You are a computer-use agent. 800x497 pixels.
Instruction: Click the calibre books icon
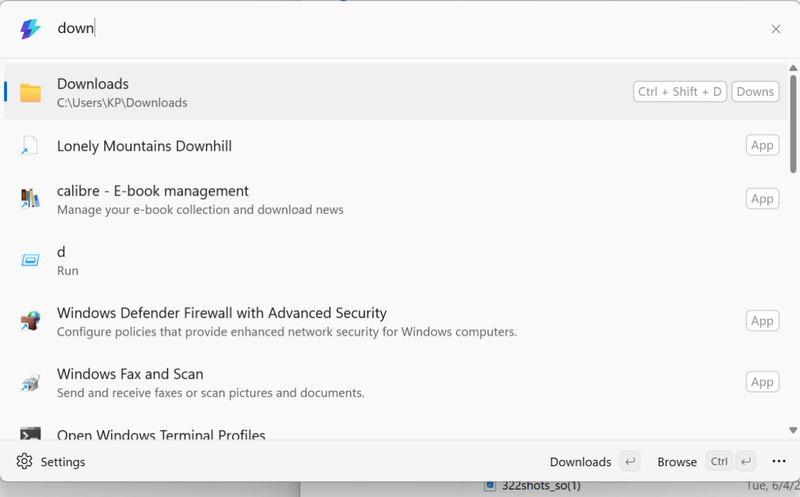(x=30, y=198)
